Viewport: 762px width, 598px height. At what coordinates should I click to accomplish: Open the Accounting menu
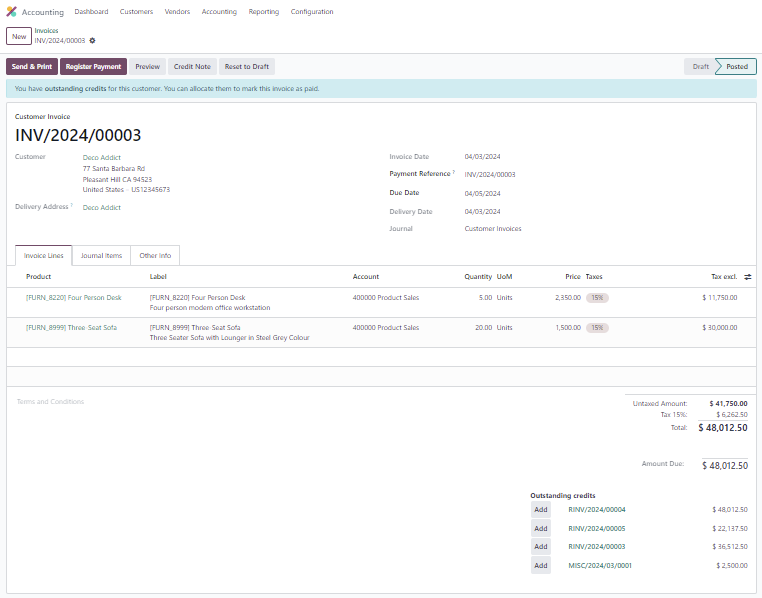tap(219, 12)
